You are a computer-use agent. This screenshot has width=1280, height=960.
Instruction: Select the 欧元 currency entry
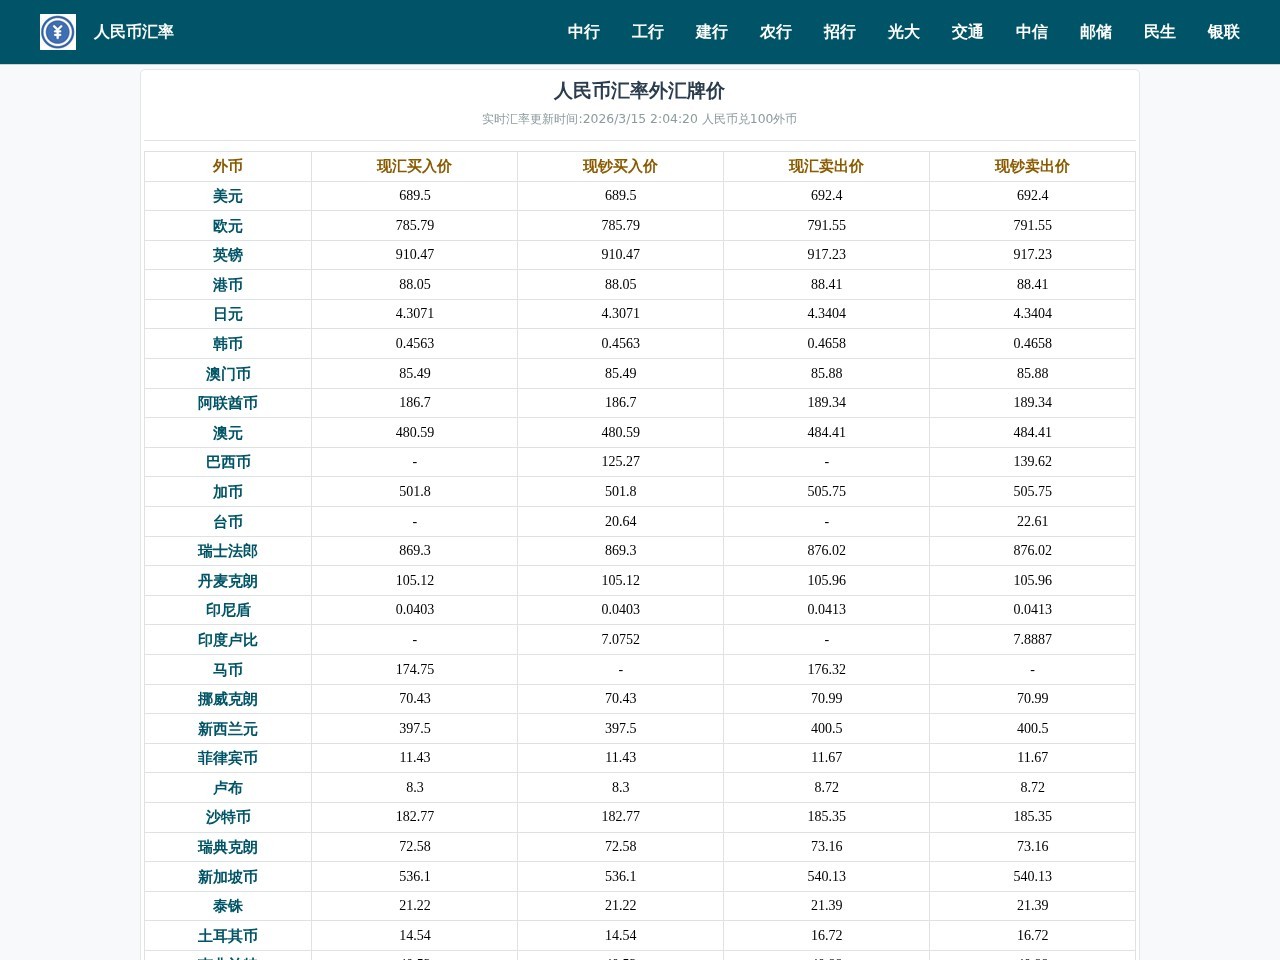(x=227, y=226)
